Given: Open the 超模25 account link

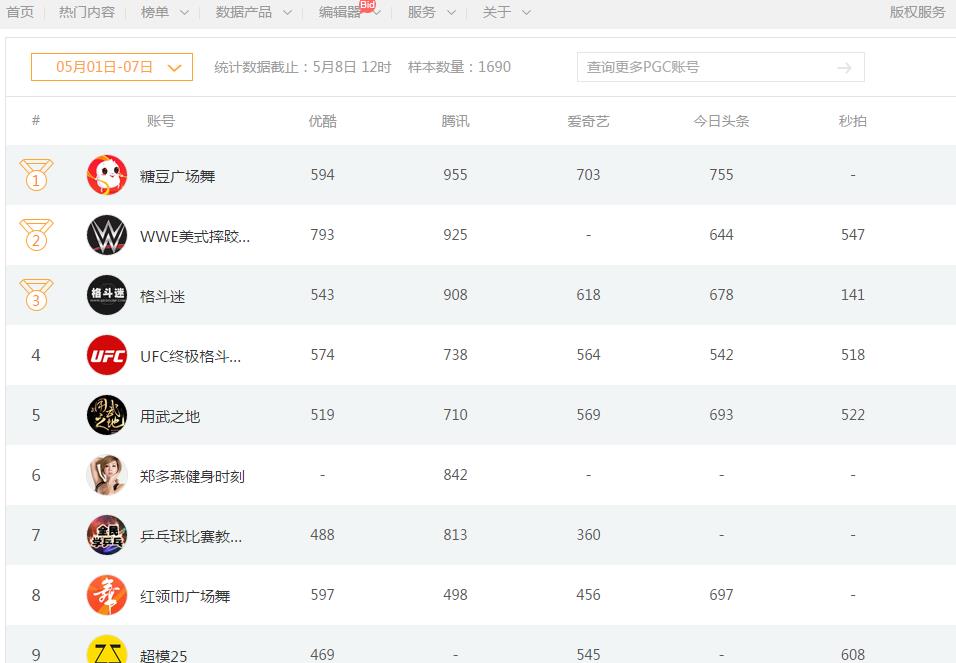Looking at the screenshot, I should pyautogui.click(x=164, y=655).
